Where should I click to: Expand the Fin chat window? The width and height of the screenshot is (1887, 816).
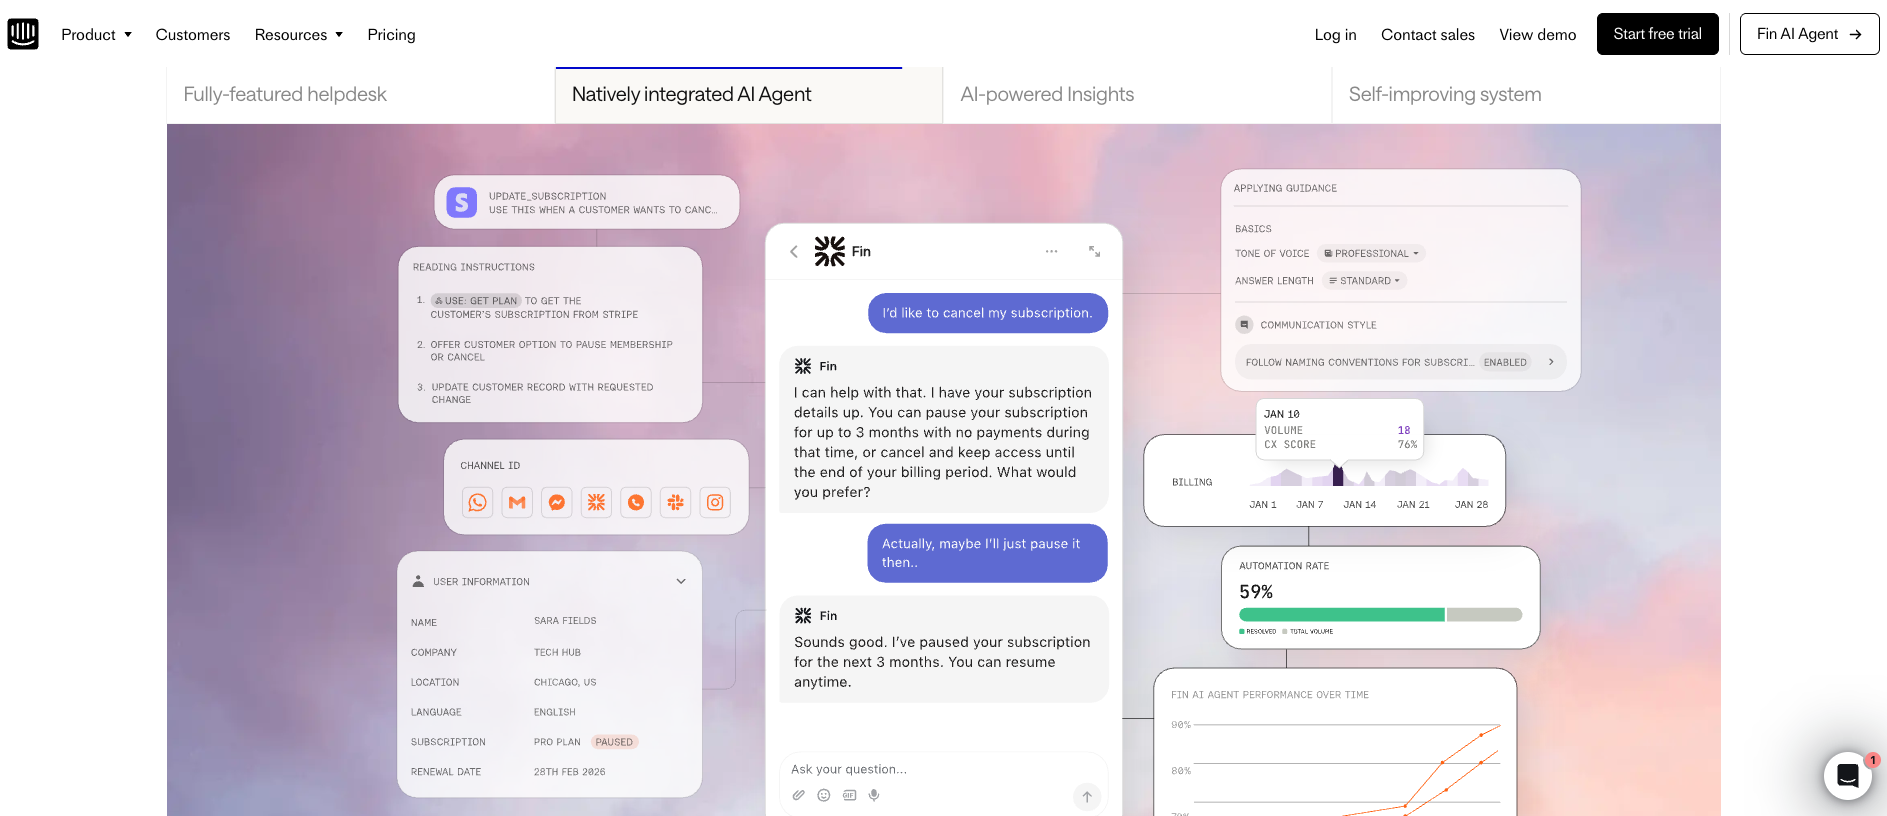click(x=1095, y=252)
